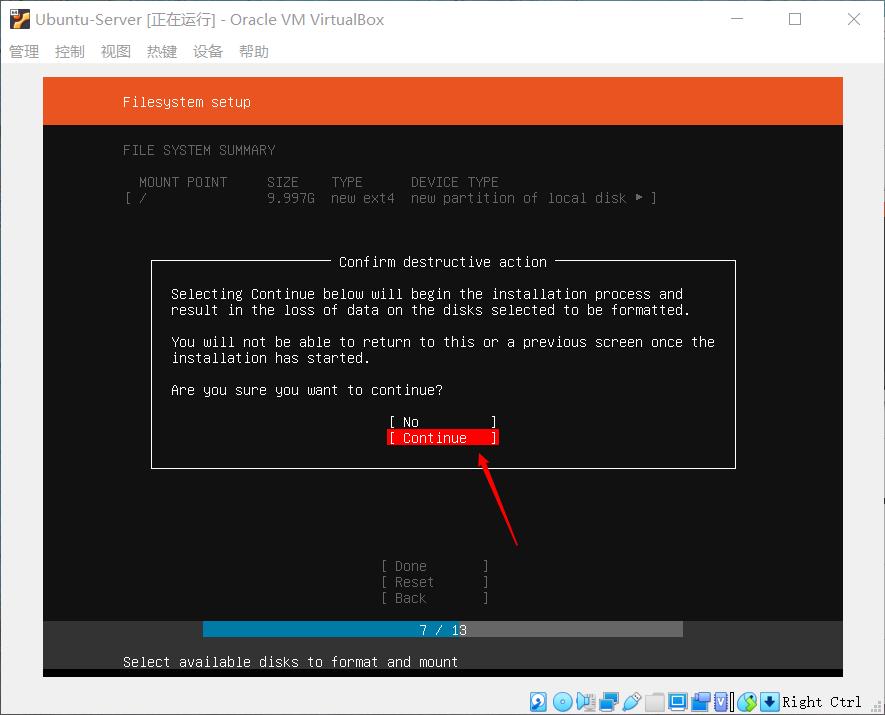This screenshot has height=715, width=885.
Task: Open the 设备 (Devices) menu
Action: click(208, 51)
